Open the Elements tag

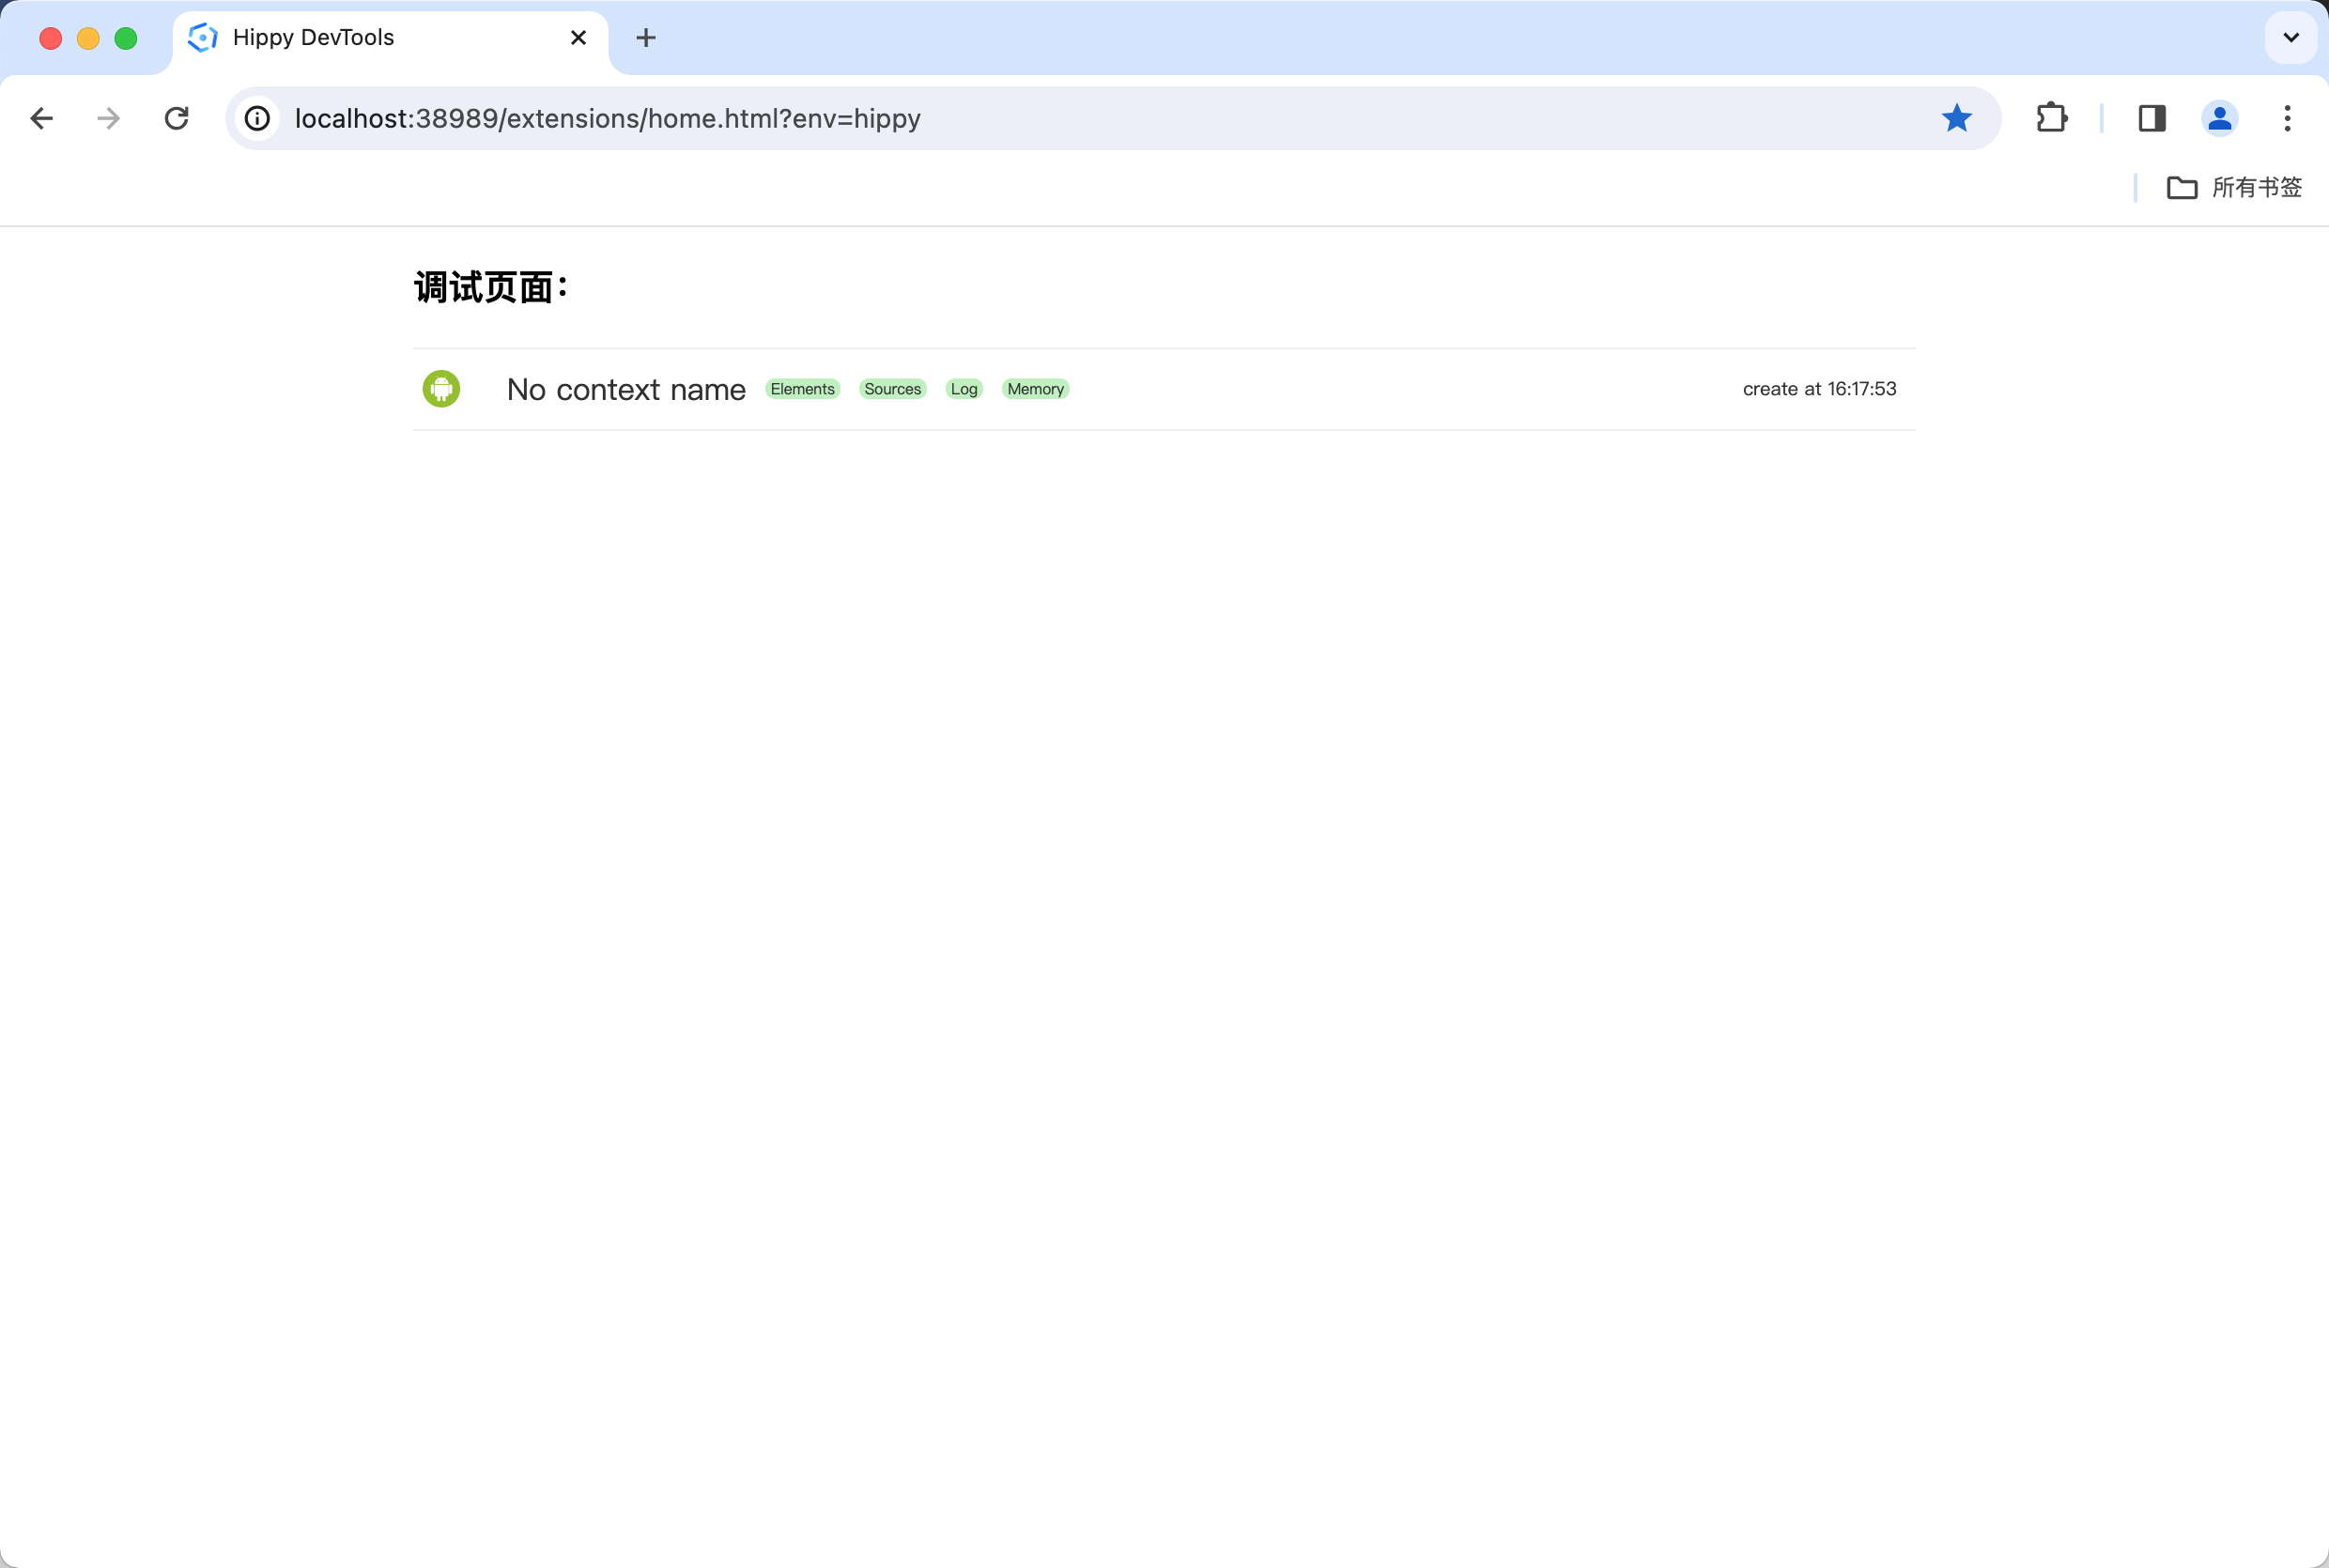(x=802, y=389)
